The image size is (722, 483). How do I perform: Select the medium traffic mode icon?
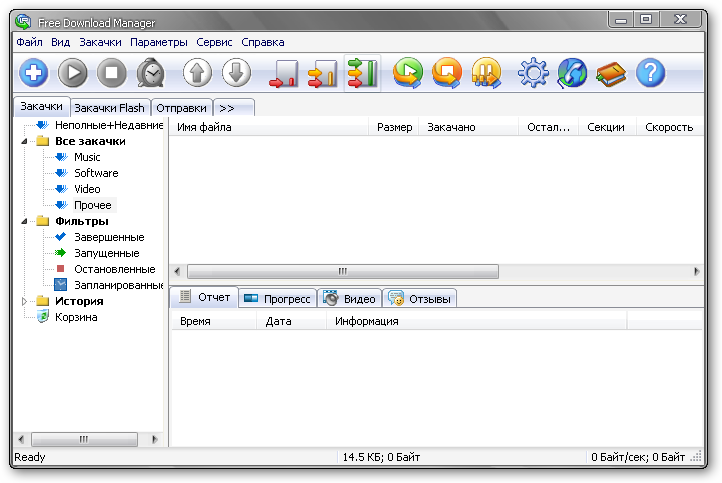pyautogui.click(x=322, y=73)
